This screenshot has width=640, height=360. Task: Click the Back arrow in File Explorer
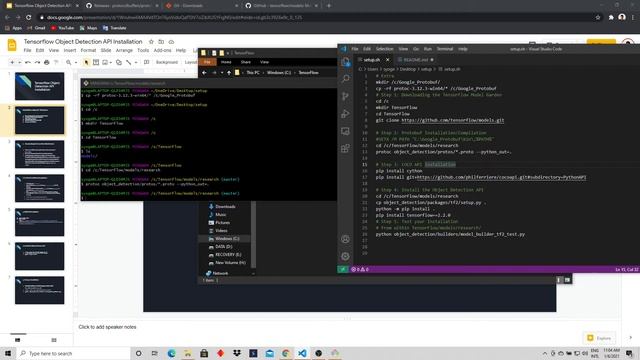(204, 73)
